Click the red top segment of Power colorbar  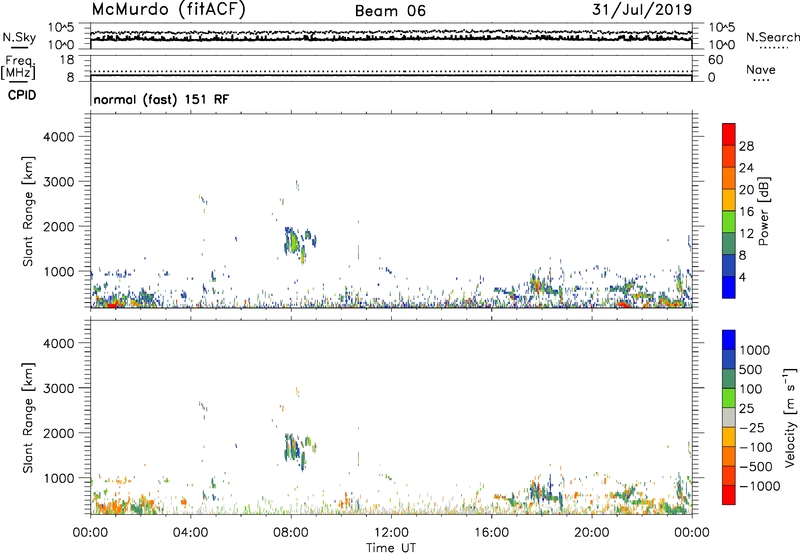729,134
